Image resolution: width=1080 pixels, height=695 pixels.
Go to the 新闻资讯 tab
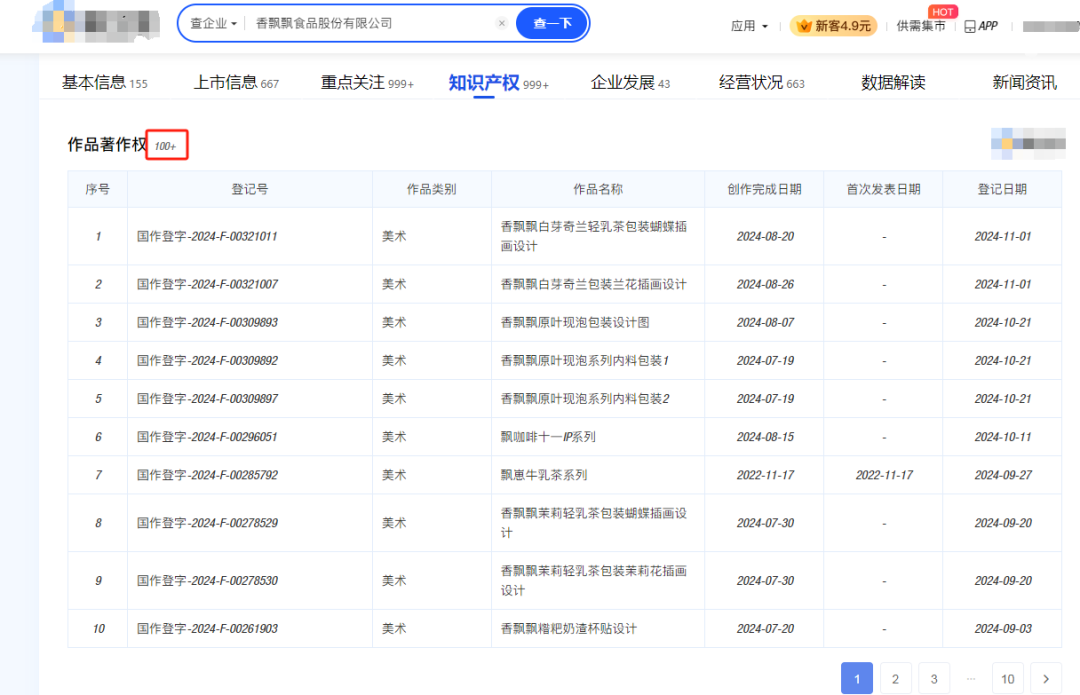[1024, 83]
